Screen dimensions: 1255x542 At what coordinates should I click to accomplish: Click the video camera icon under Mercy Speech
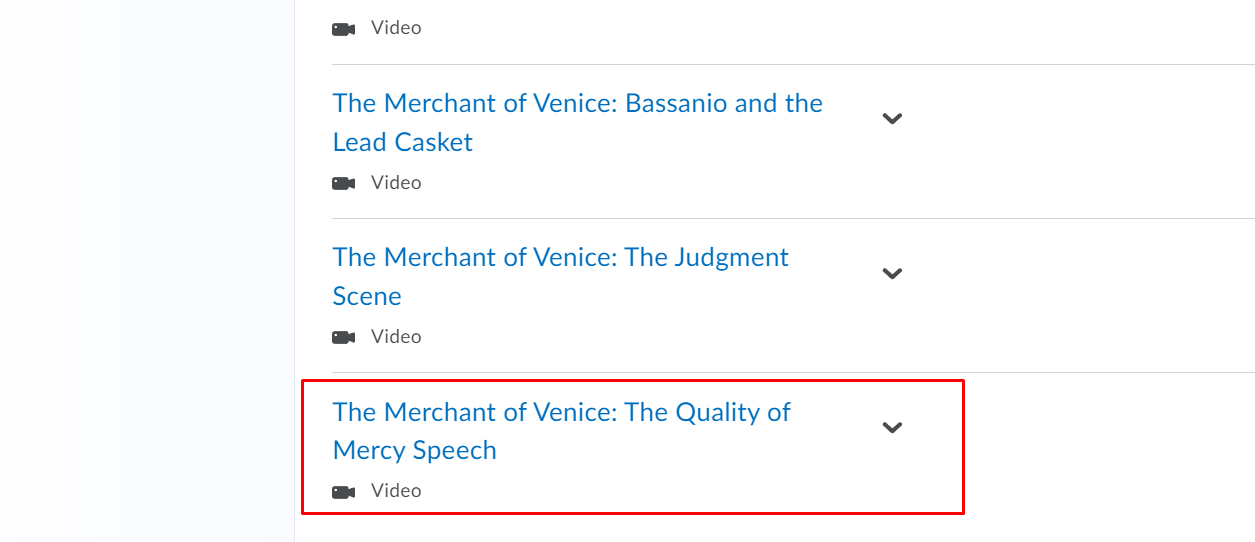344,491
